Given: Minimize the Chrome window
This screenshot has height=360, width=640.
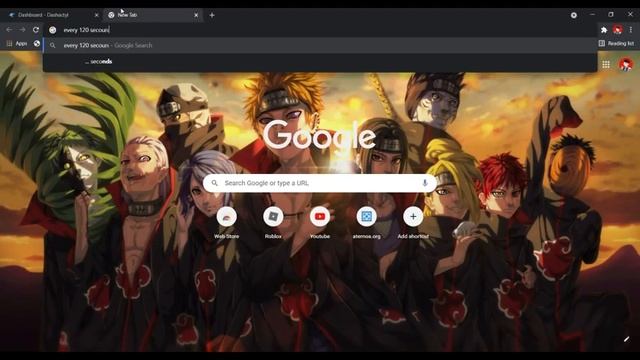Looking at the screenshot, I should [592, 14].
